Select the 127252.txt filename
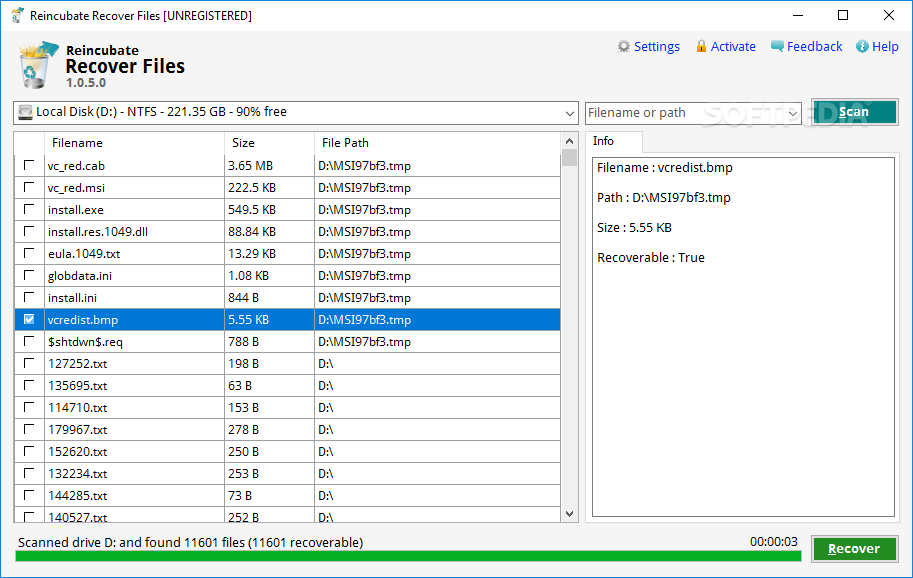The image size is (913, 578). pos(77,364)
